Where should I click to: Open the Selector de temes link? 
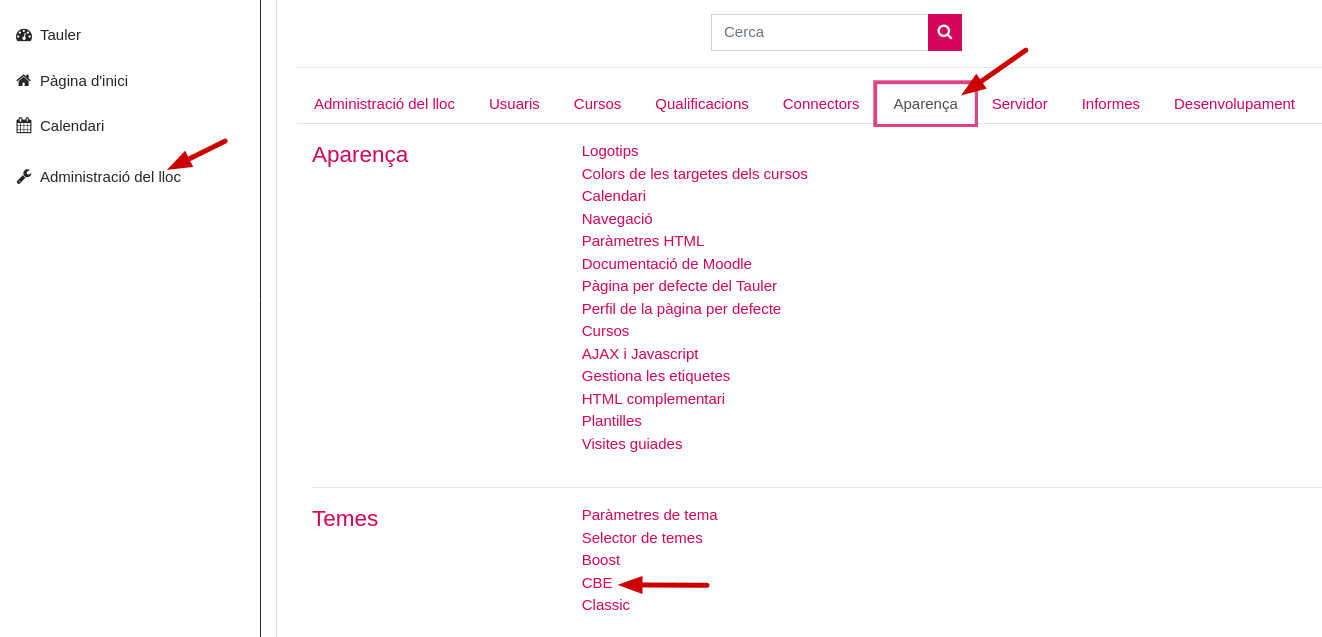(642, 537)
